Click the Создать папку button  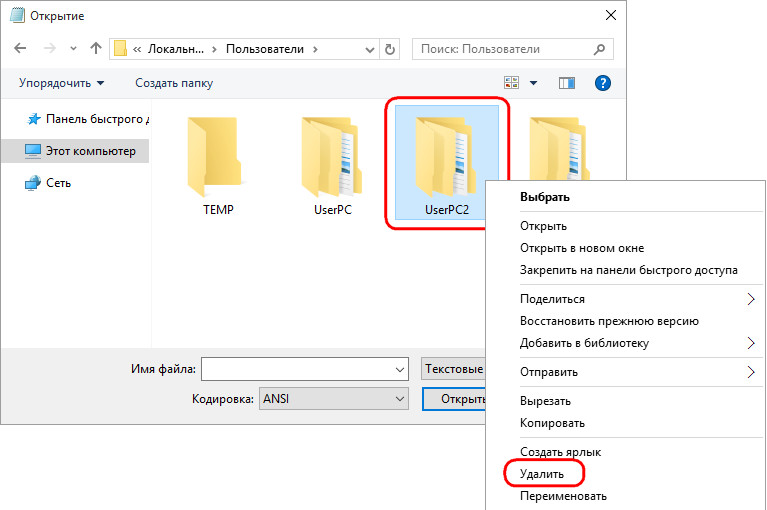[x=174, y=83]
